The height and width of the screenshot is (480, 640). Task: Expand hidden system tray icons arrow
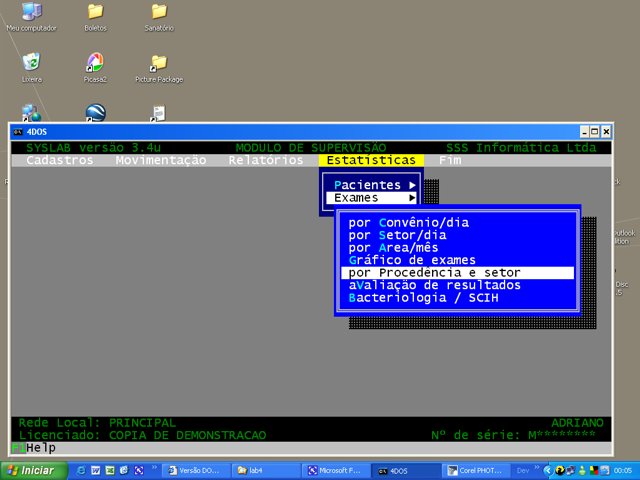[547, 471]
